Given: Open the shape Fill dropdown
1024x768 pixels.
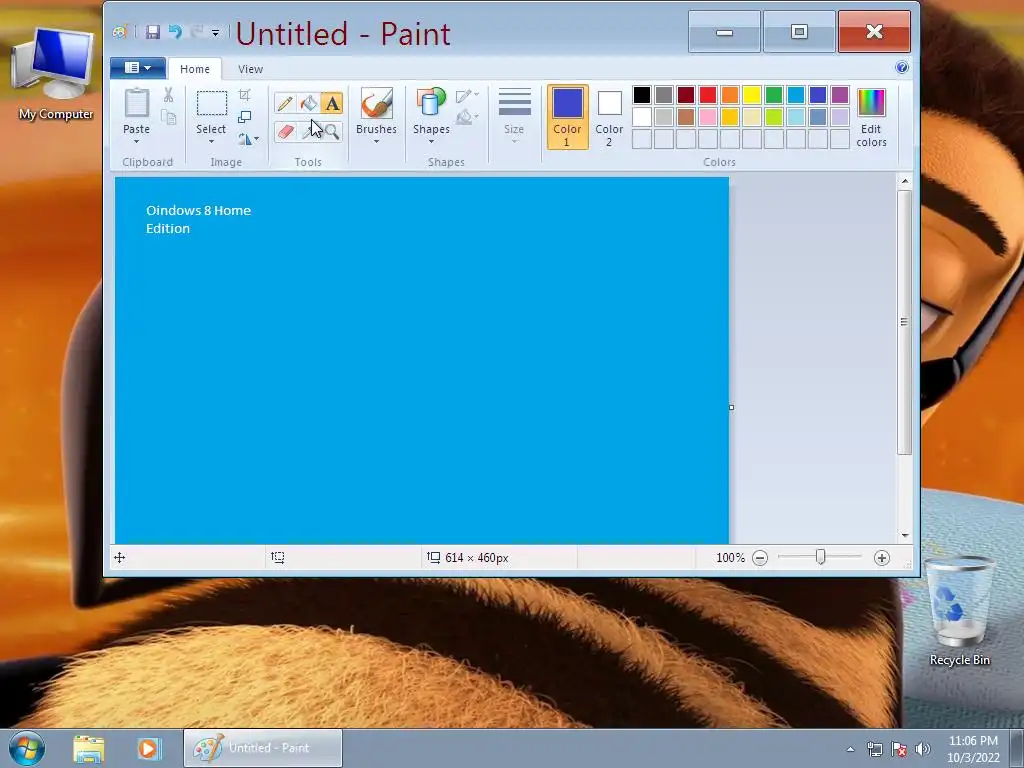Looking at the screenshot, I should point(467,118).
